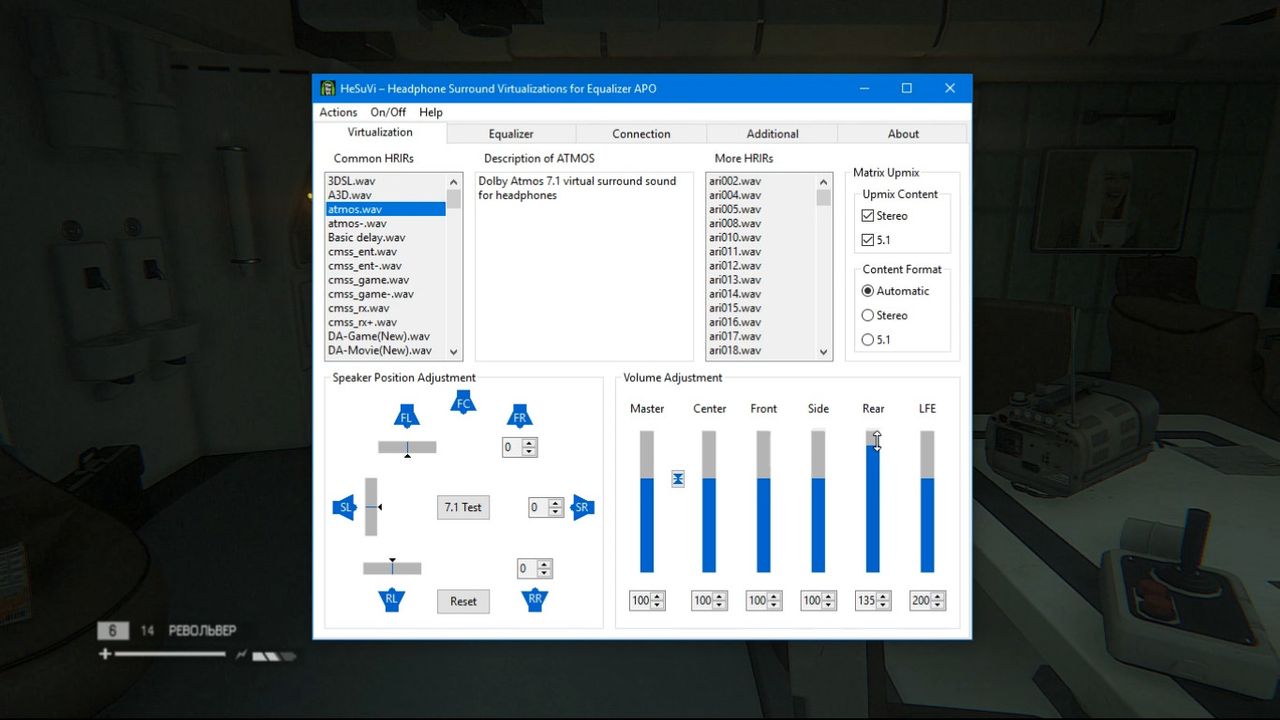Click the FR front-right speaker icon
The height and width of the screenshot is (720, 1280).
tap(519, 416)
